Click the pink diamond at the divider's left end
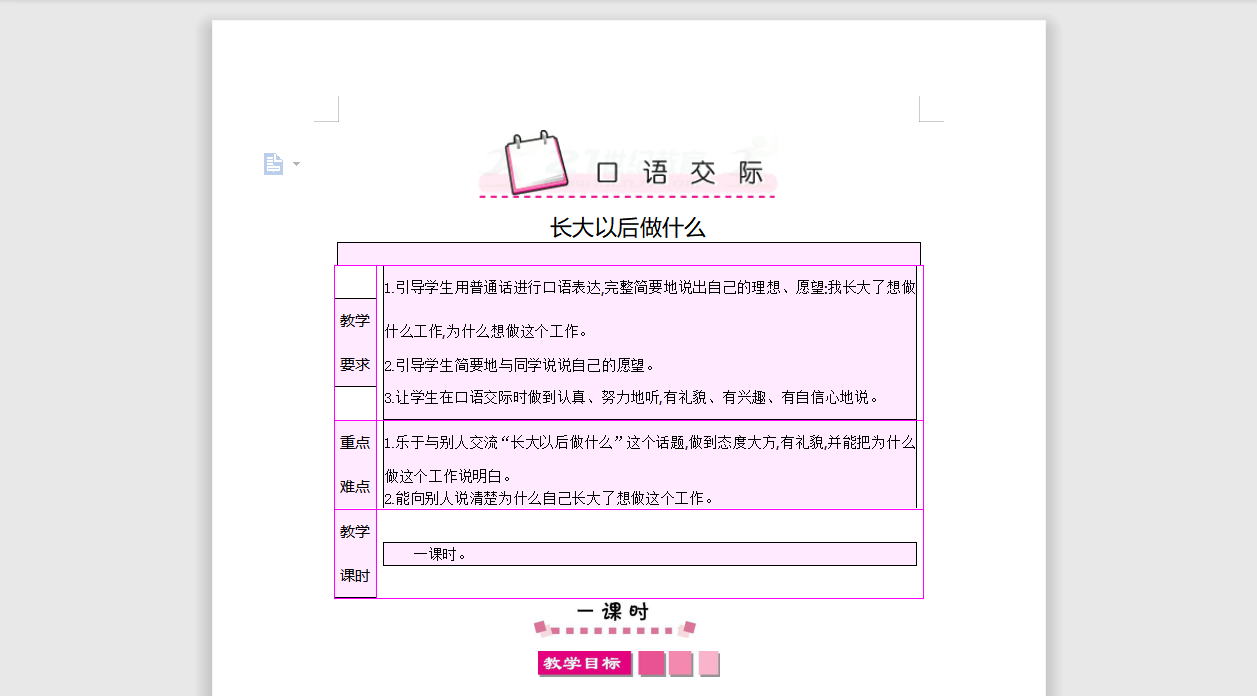 (541, 627)
